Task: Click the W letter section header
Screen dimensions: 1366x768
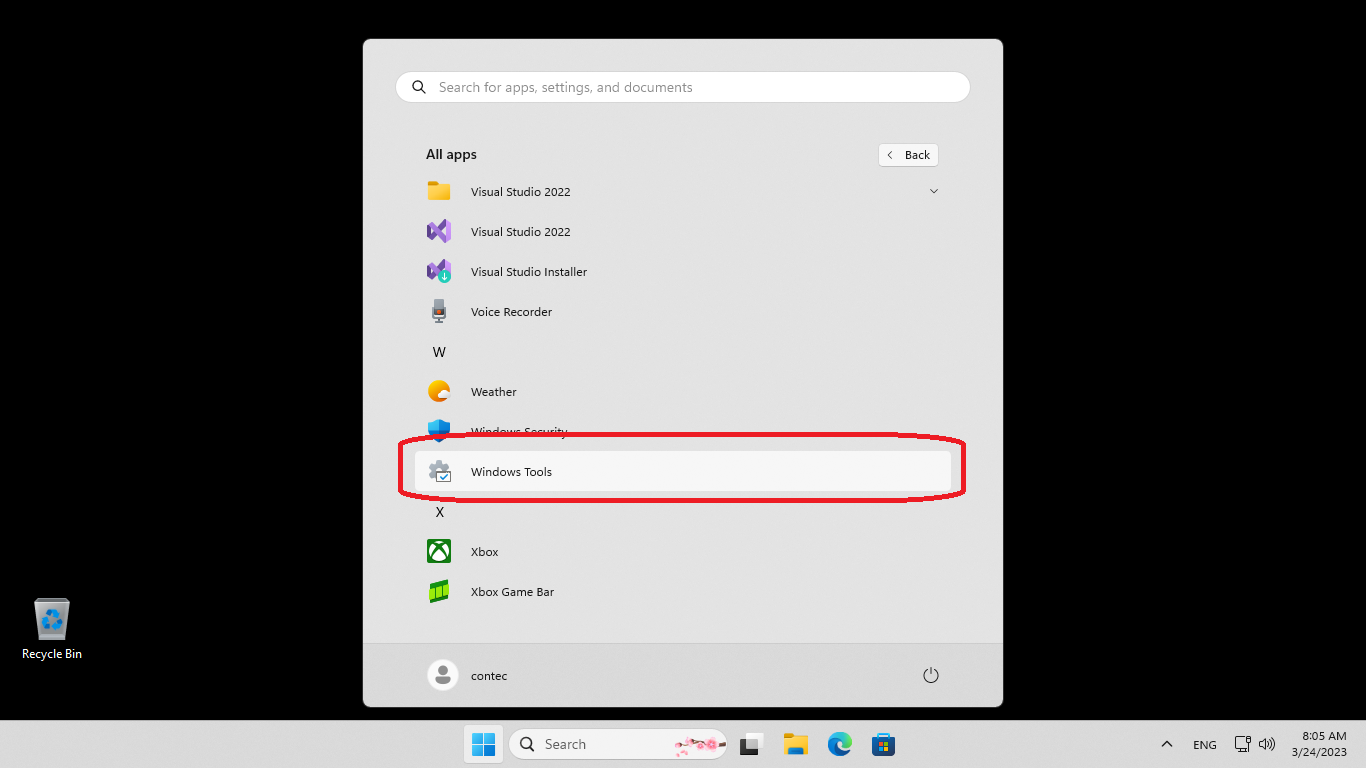Action: coord(439,352)
